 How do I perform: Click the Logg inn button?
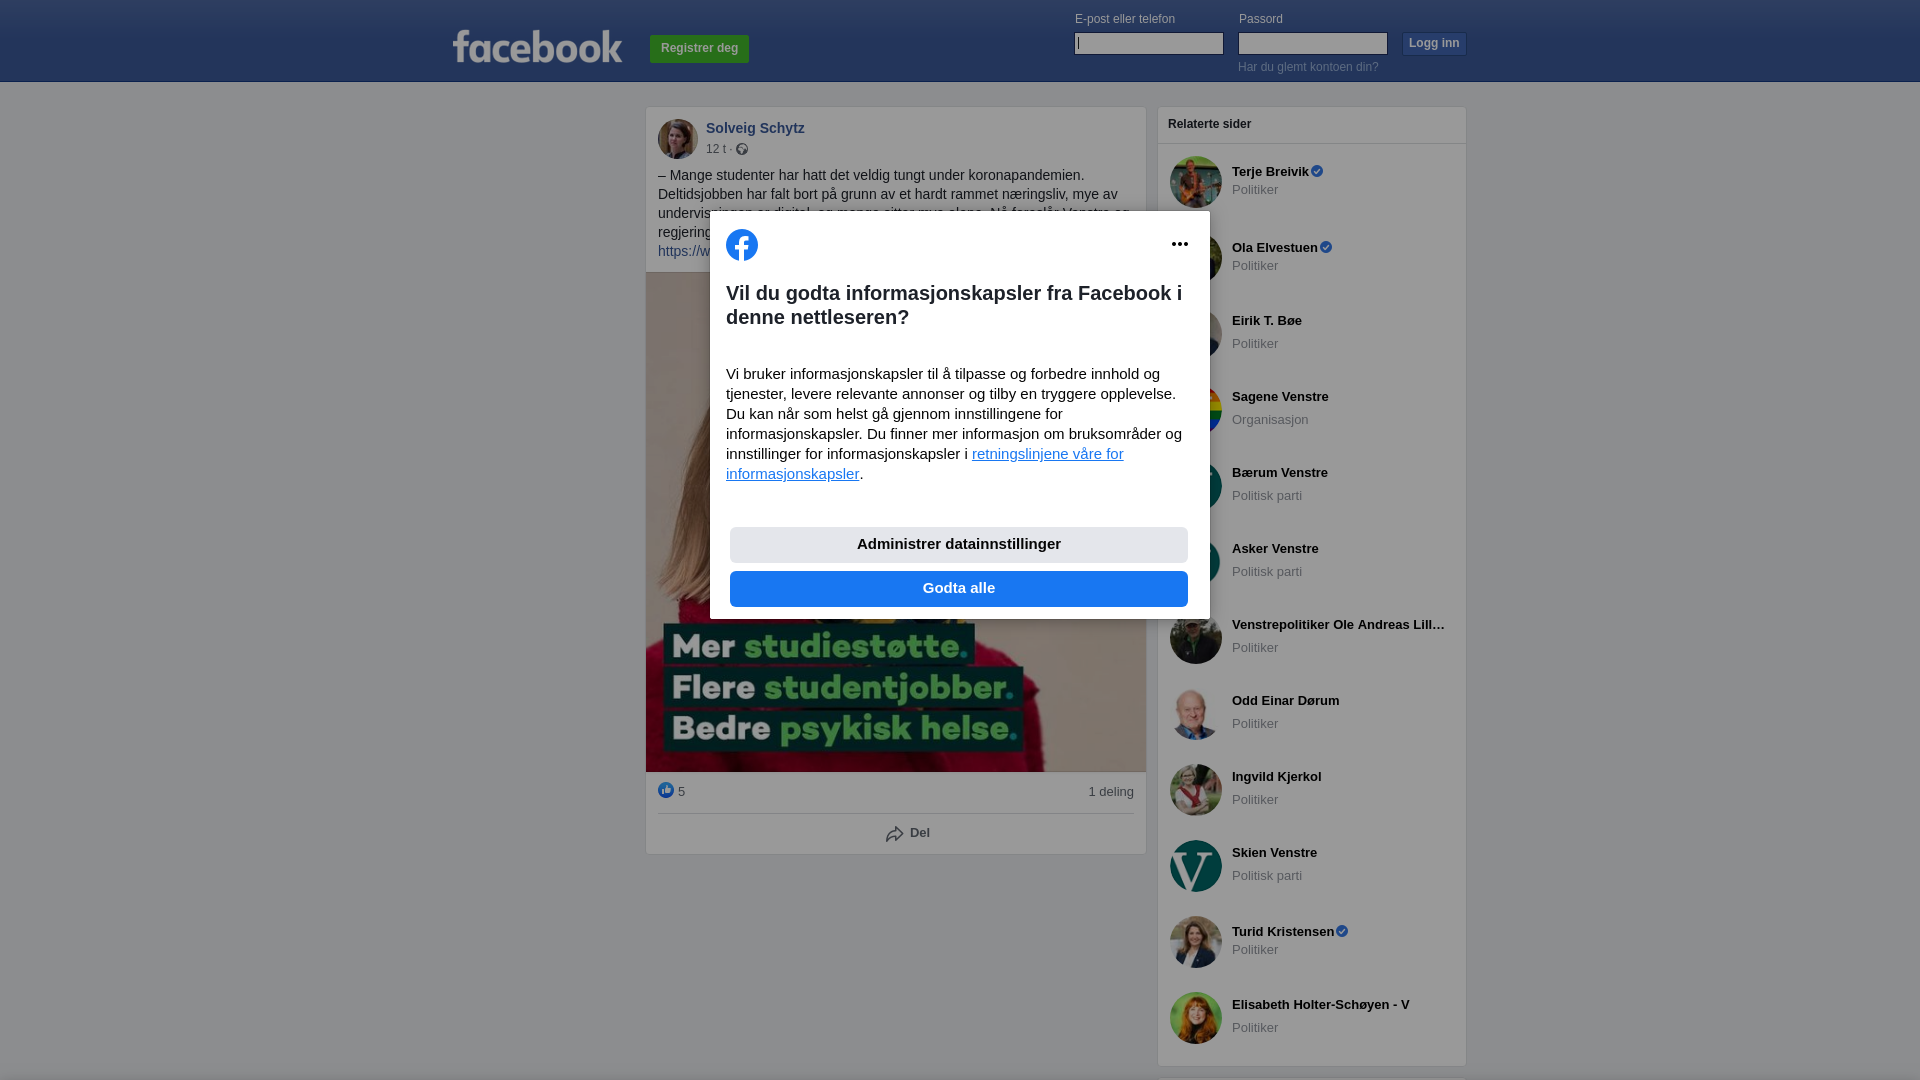tap(1434, 44)
